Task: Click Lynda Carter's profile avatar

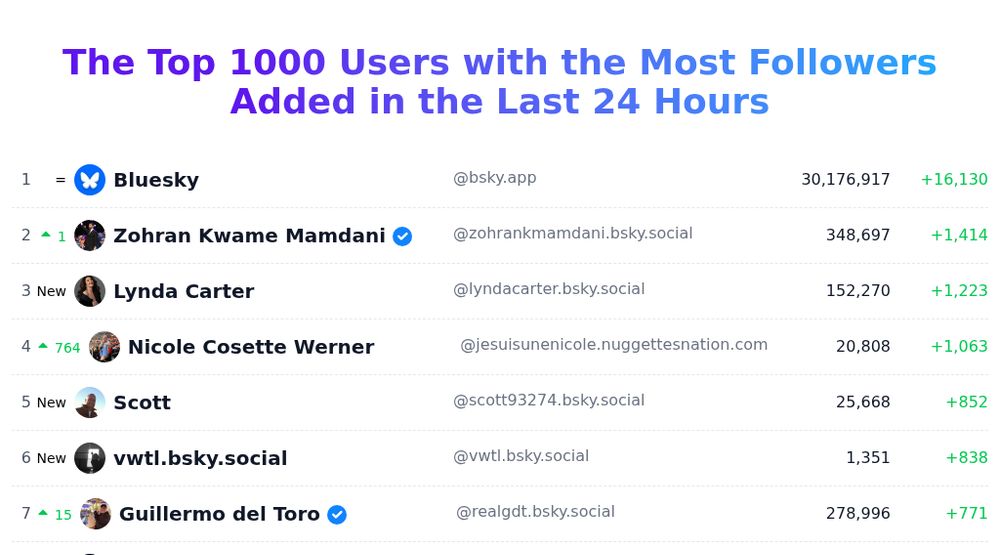Action: (90, 291)
